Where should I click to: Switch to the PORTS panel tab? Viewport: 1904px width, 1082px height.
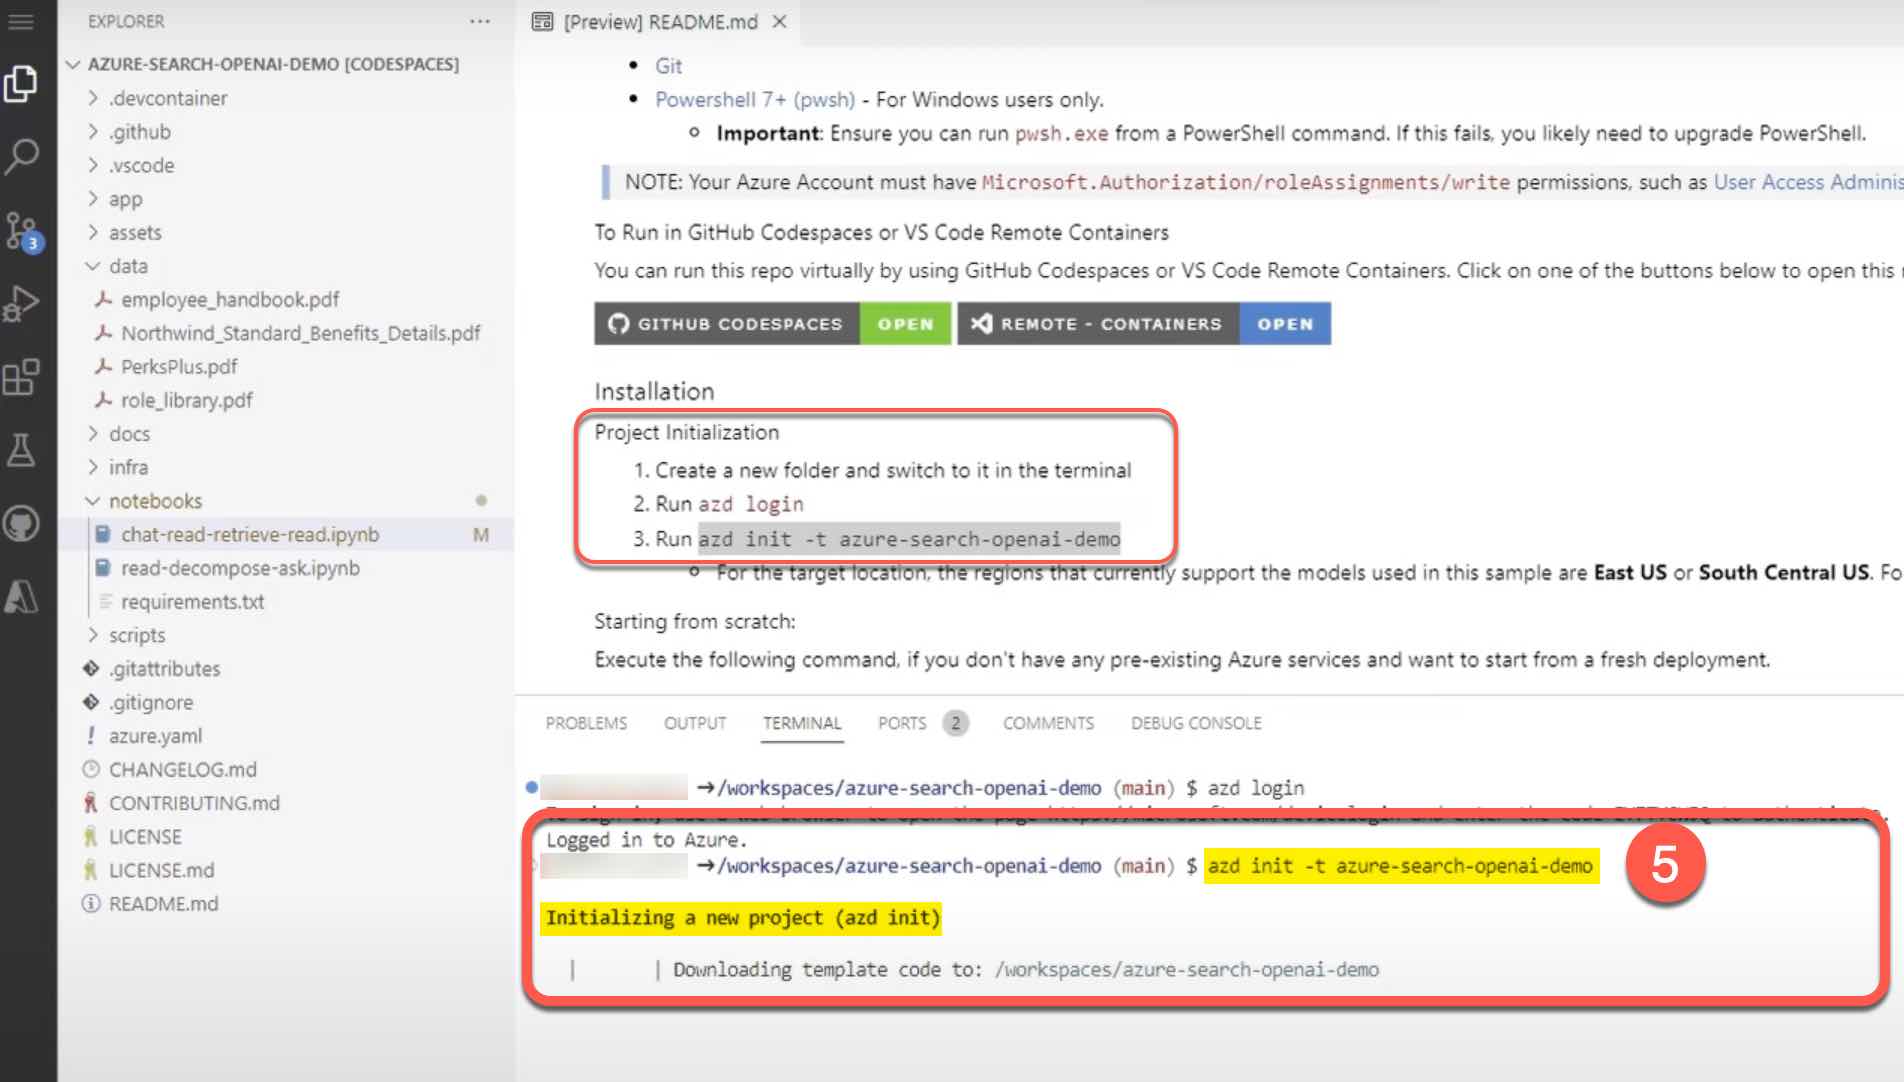point(922,723)
